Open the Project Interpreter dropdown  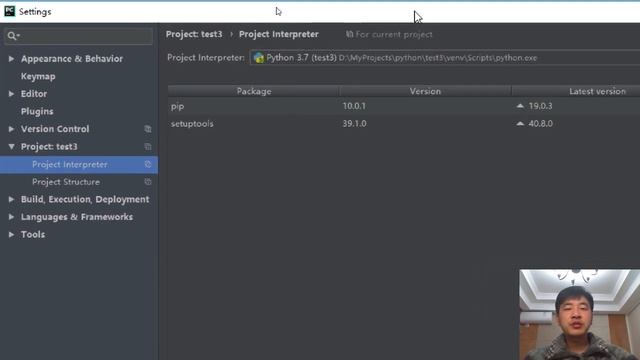[444, 58]
